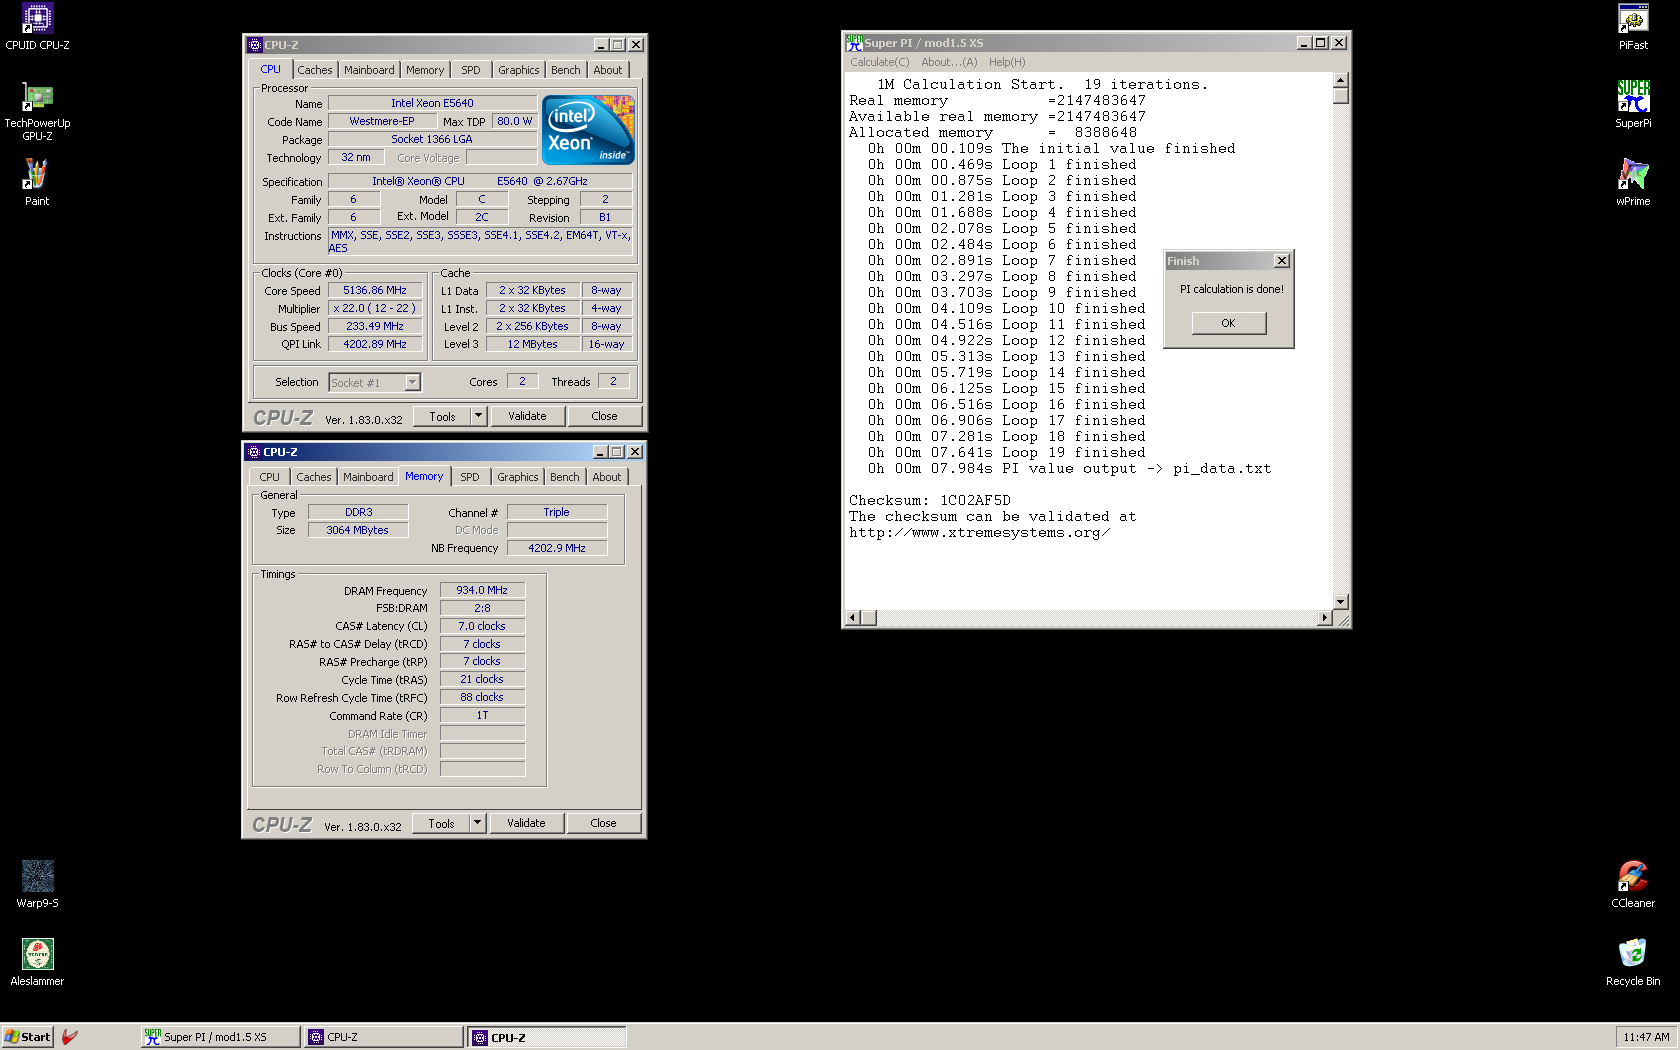Click the lower CPU-Z window title icon
The width and height of the screenshot is (1680, 1050).
[254, 452]
